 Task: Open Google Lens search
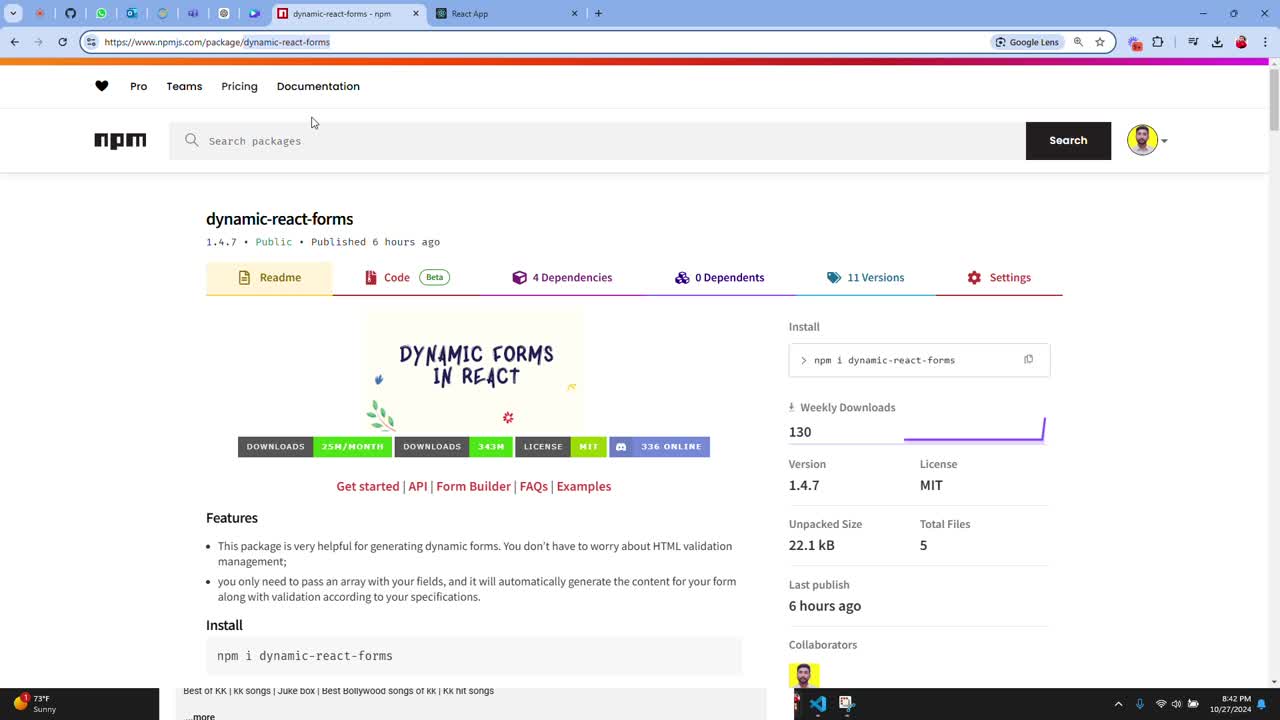1027,42
